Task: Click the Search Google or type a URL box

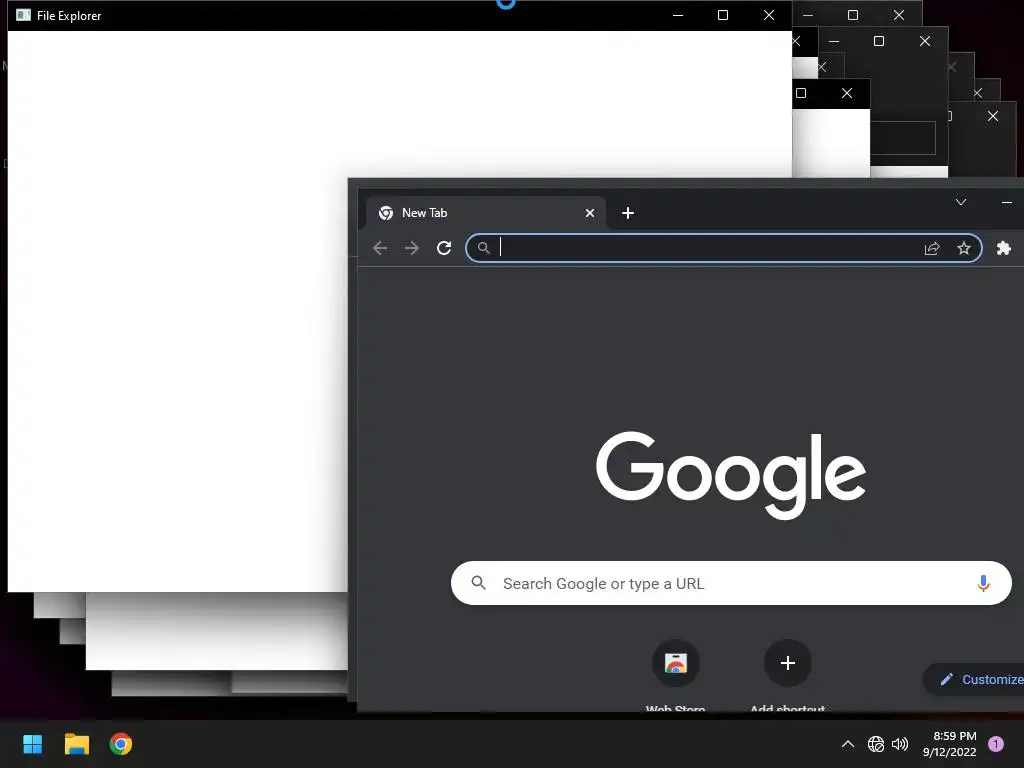Action: tap(731, 583)
